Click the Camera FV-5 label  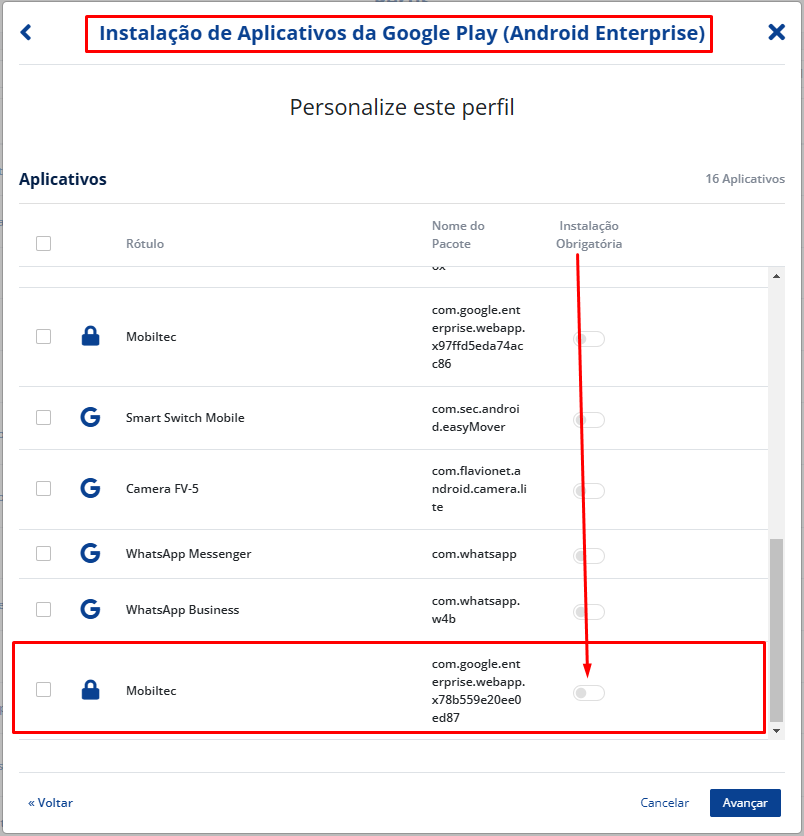point(162,488)
